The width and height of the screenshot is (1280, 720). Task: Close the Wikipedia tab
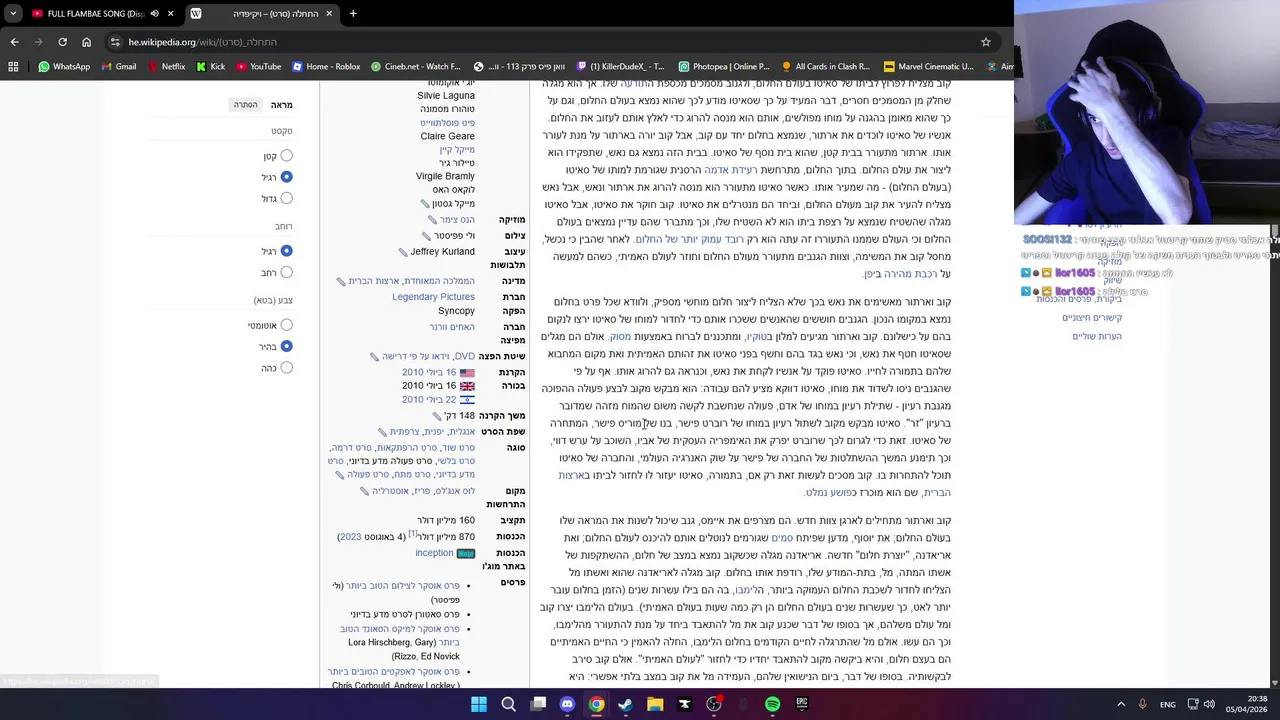(327, 14)
